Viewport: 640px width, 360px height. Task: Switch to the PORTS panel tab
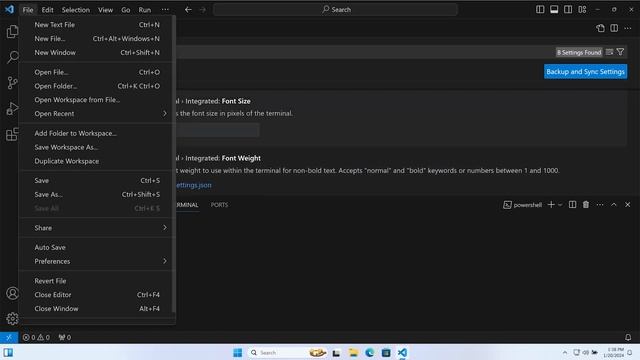pos(219,205)
